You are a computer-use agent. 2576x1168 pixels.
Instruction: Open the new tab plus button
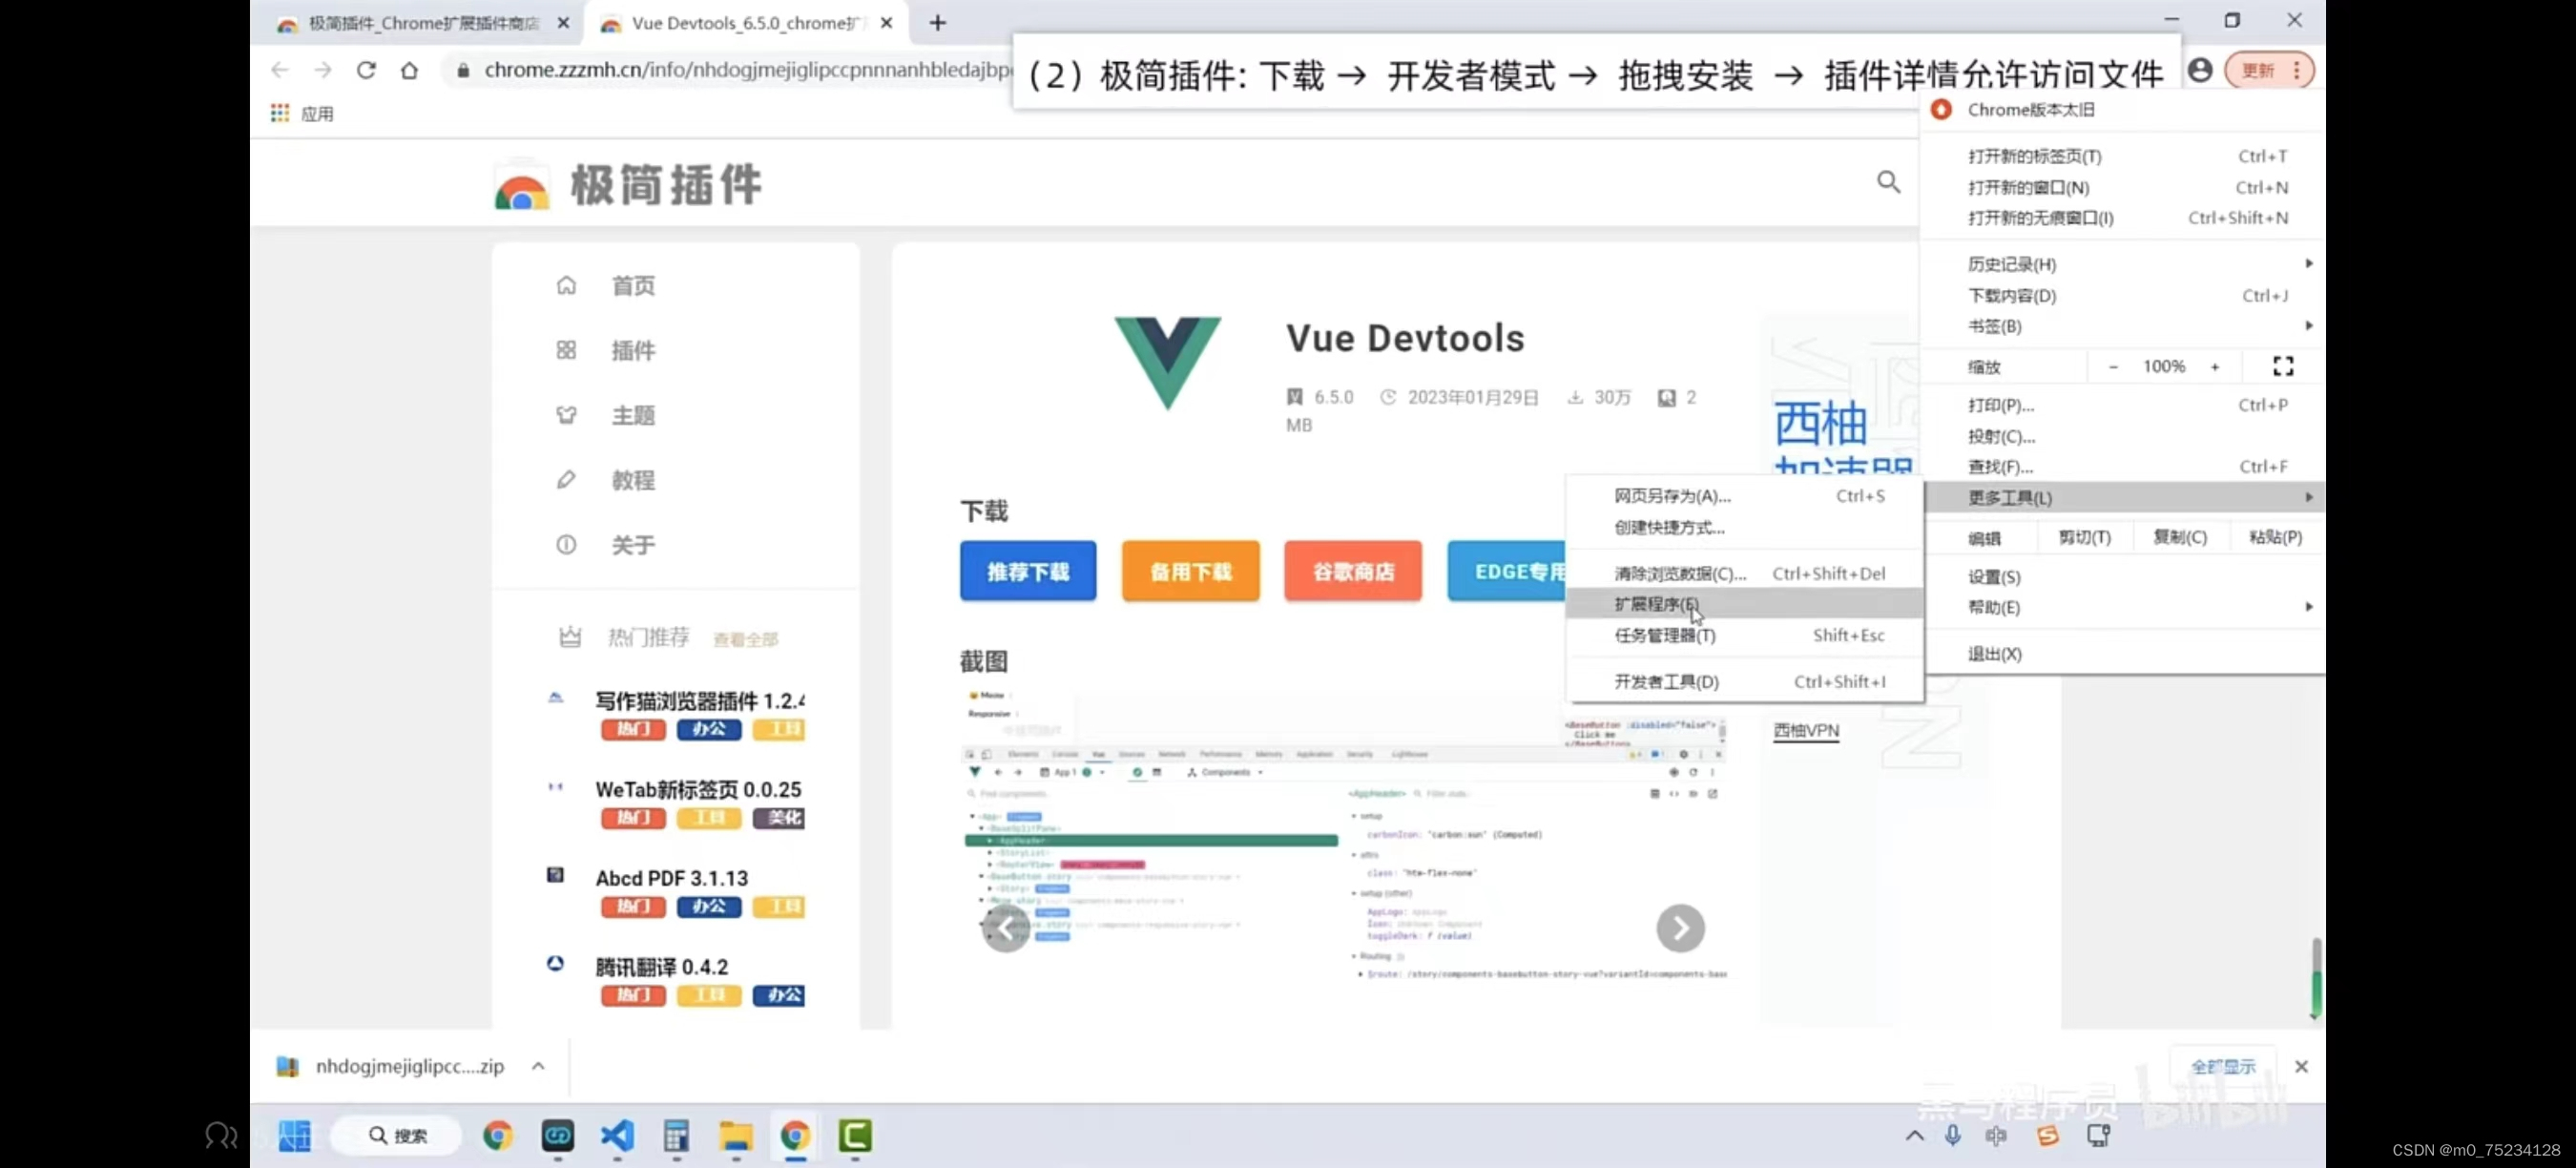pos(937,22)
